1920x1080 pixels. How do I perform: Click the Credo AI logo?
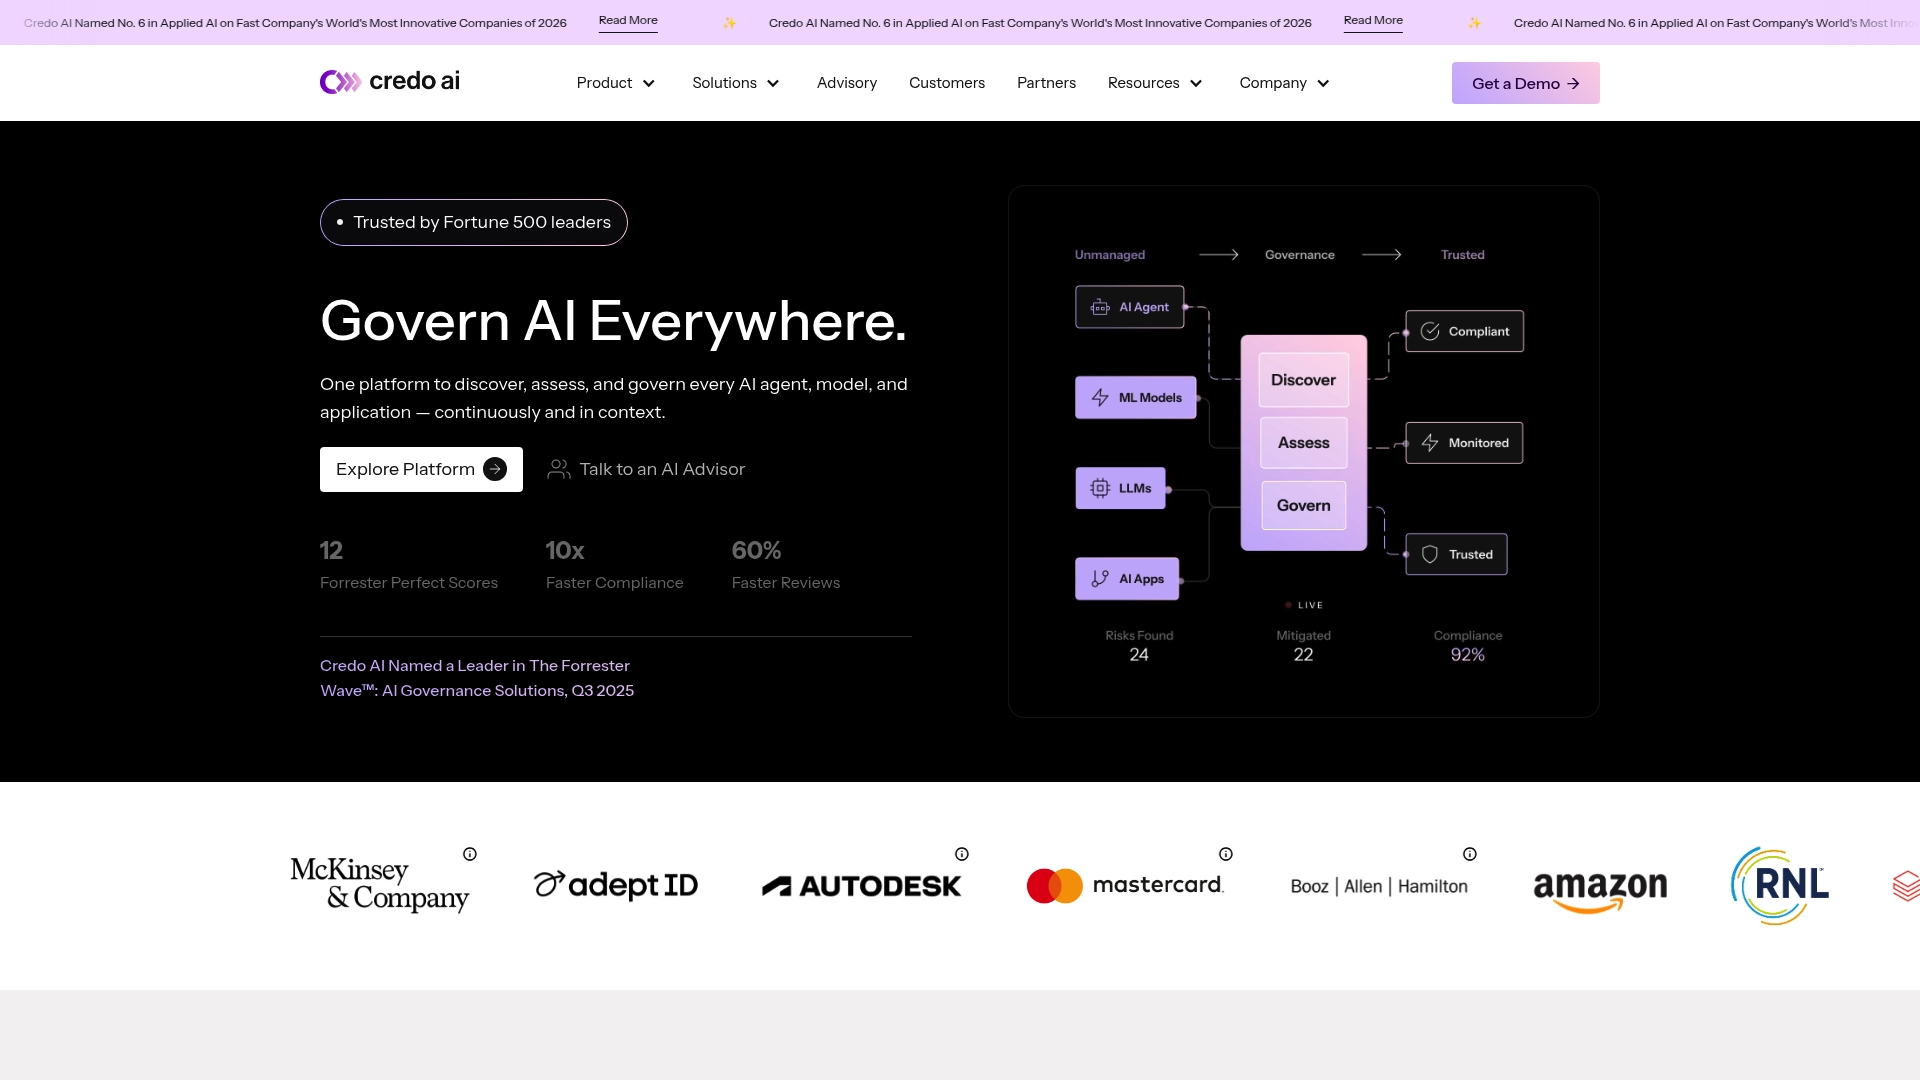coord(390,81)
